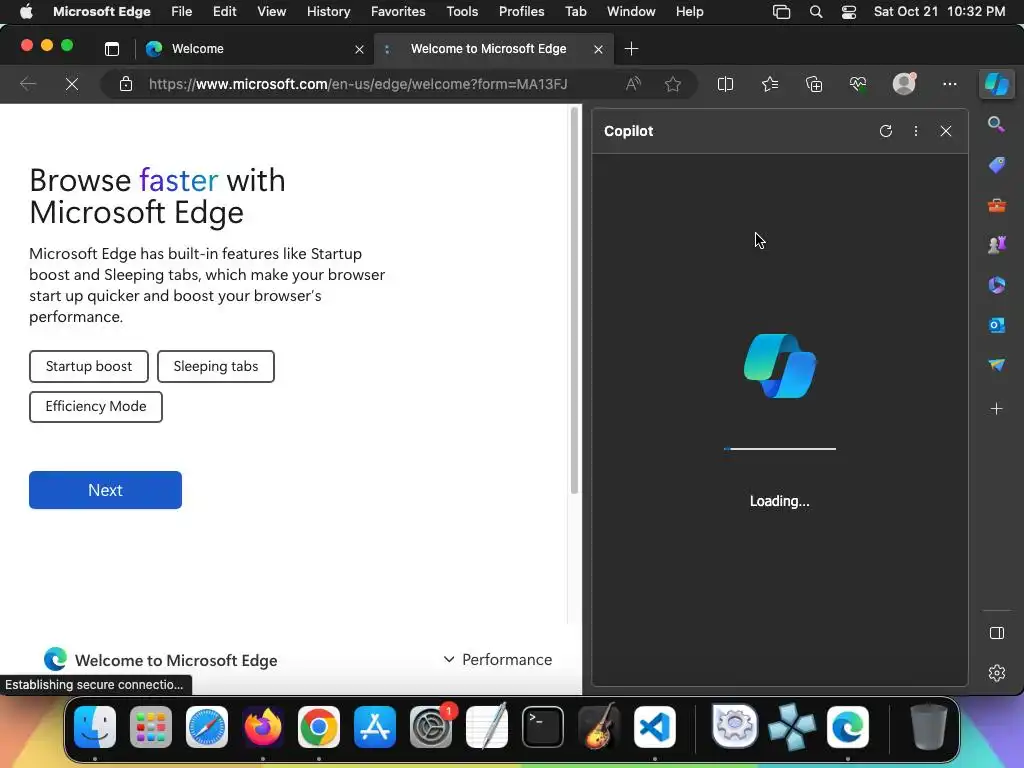Open the Collections icon
Image resolution: width=1024 pixels, height=768 pixels.
814,84
